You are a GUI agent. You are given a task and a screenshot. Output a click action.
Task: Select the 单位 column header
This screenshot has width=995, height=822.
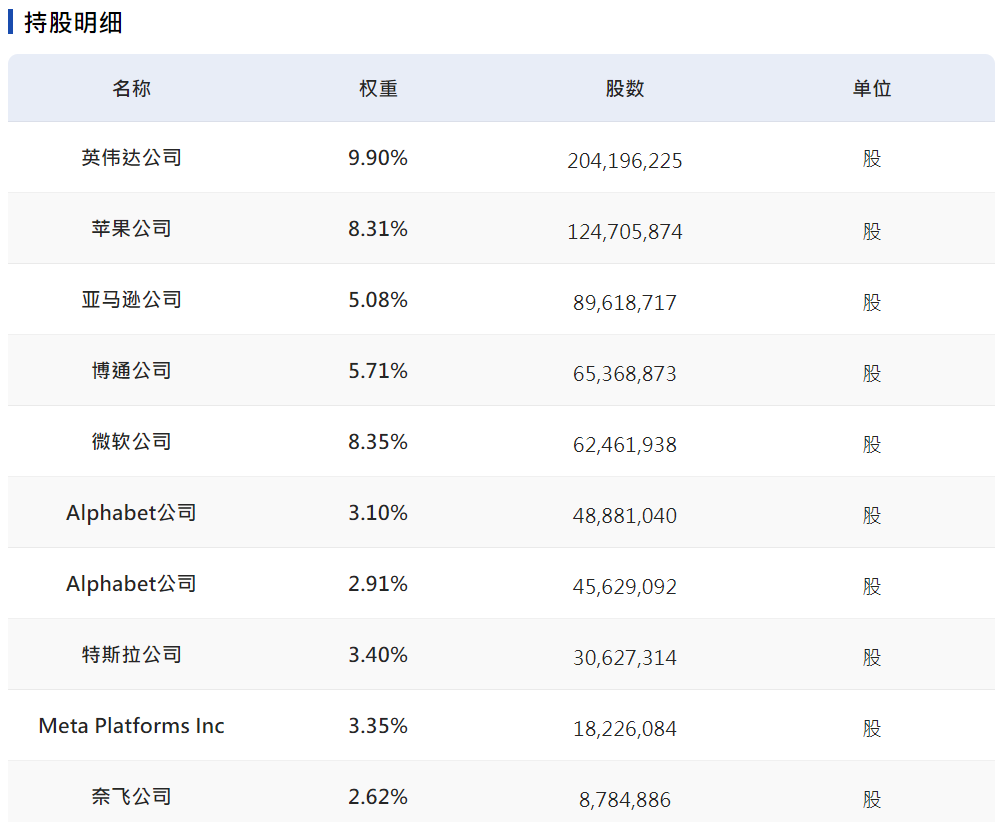872,89
